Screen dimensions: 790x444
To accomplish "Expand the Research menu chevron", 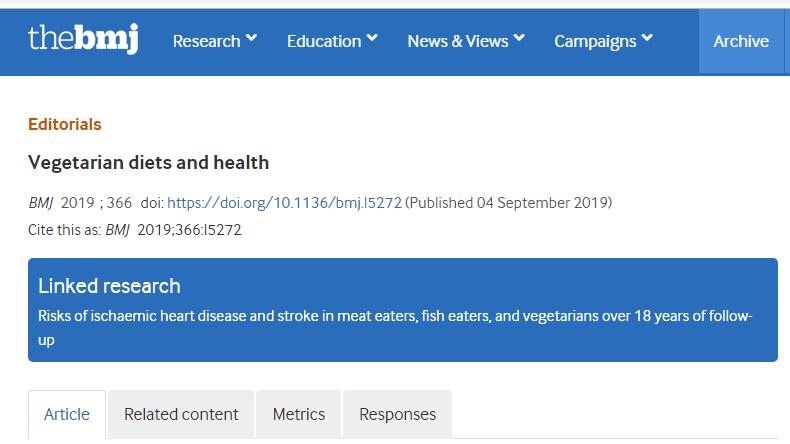I will 251,38.
